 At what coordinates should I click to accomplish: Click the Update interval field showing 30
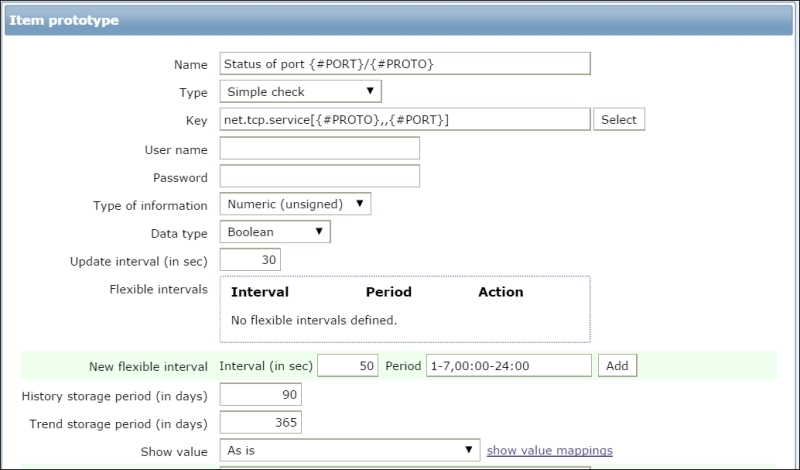pyautogui.click(x=250, y=260)
